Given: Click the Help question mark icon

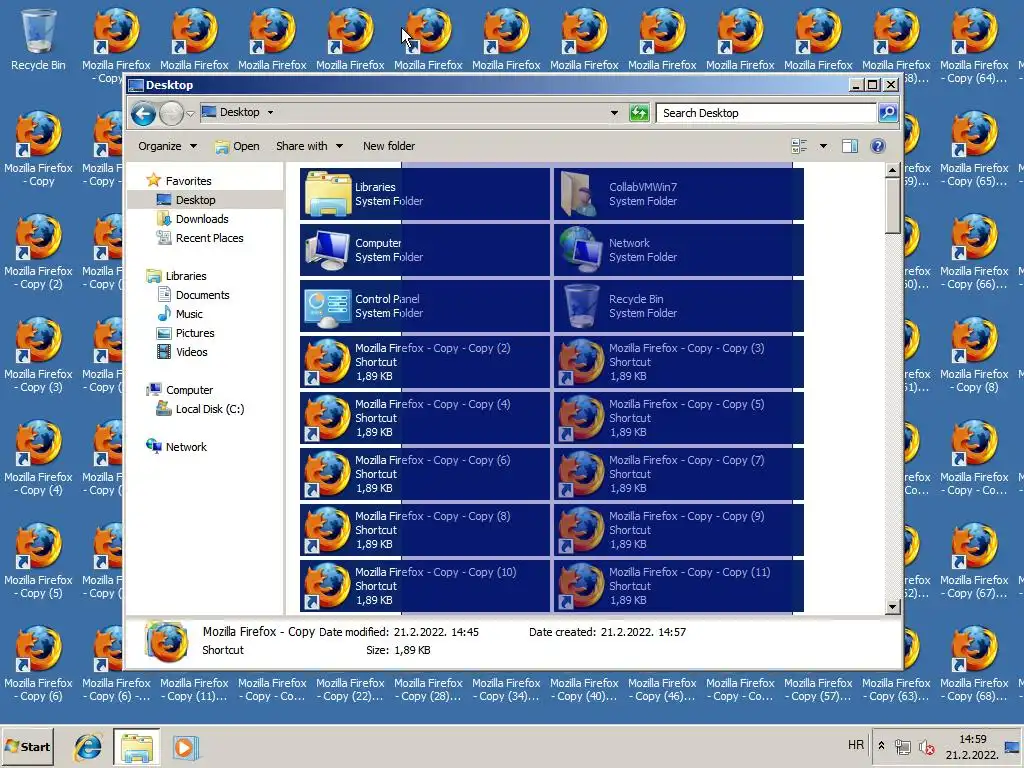Looking at the screenshot, I should 878,146.
